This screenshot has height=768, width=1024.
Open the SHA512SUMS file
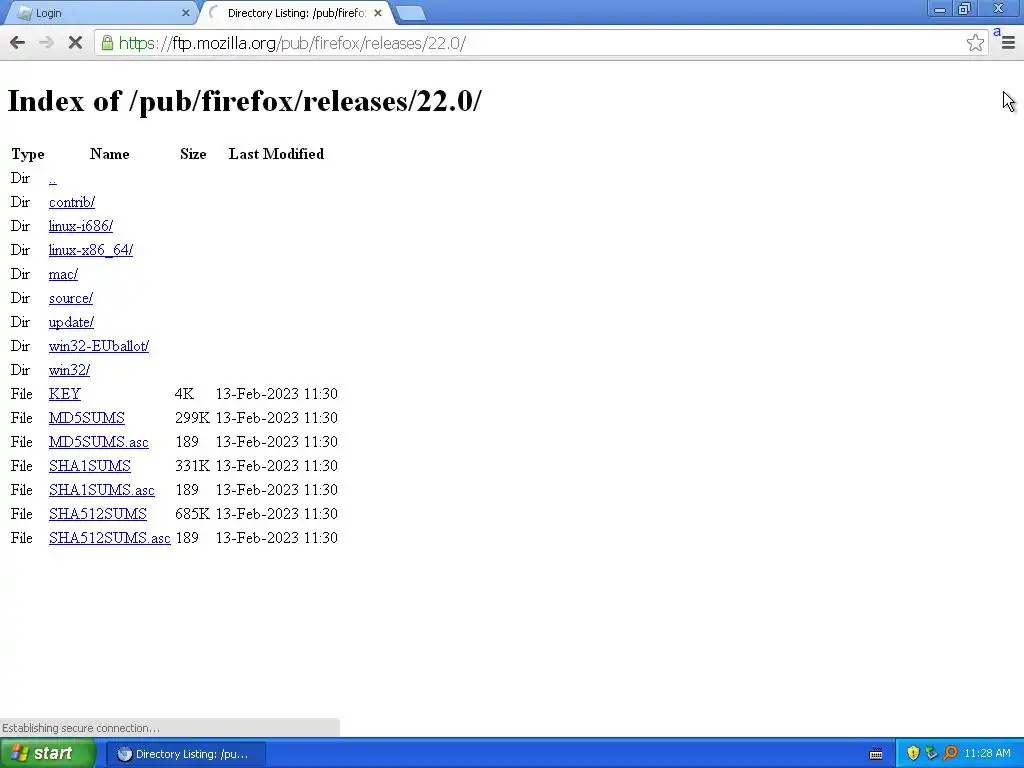pos(98,514)
